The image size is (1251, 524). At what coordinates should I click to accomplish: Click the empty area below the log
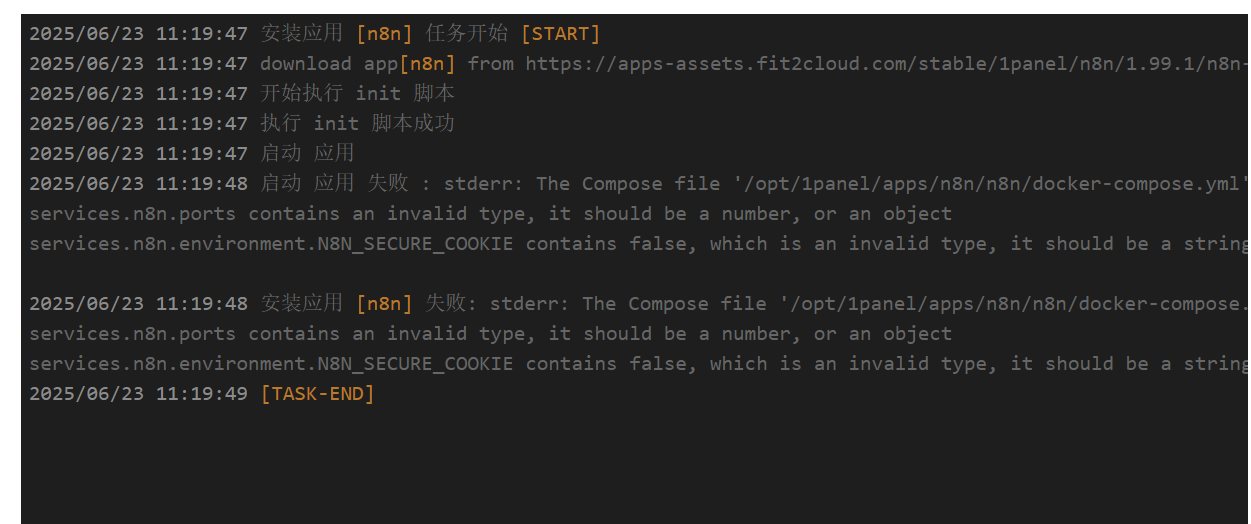tap(634, 465)
